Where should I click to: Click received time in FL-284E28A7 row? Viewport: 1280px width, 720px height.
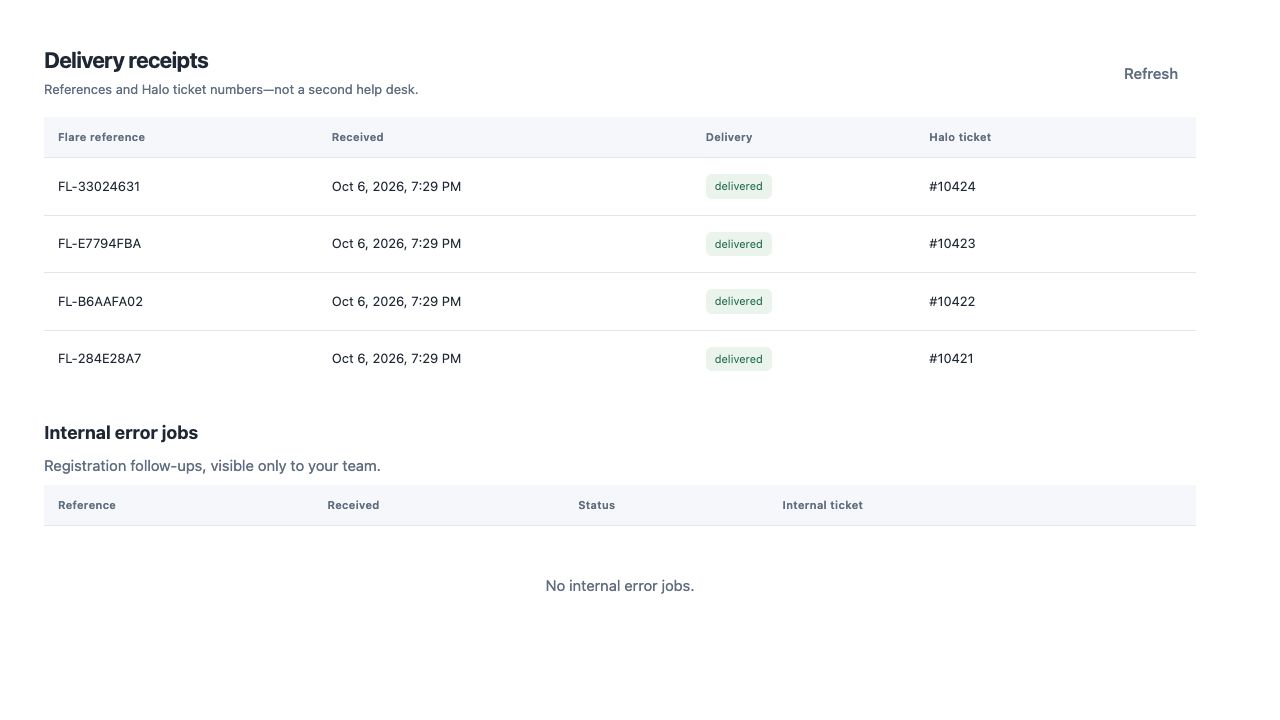click(396, 359)
